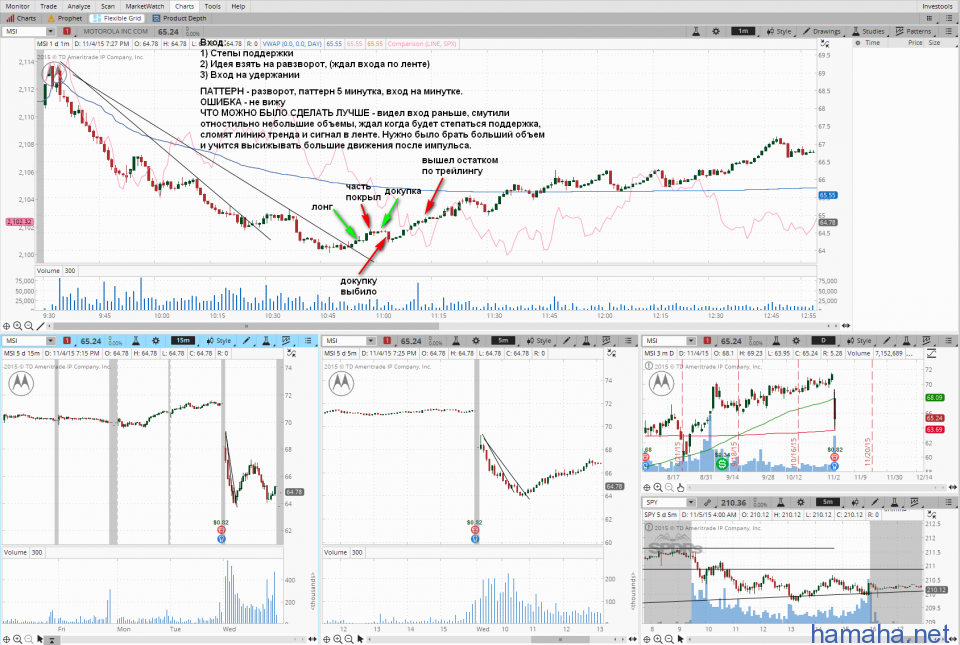
Task: Open main chart list options menu
Action: pos(948,31)
